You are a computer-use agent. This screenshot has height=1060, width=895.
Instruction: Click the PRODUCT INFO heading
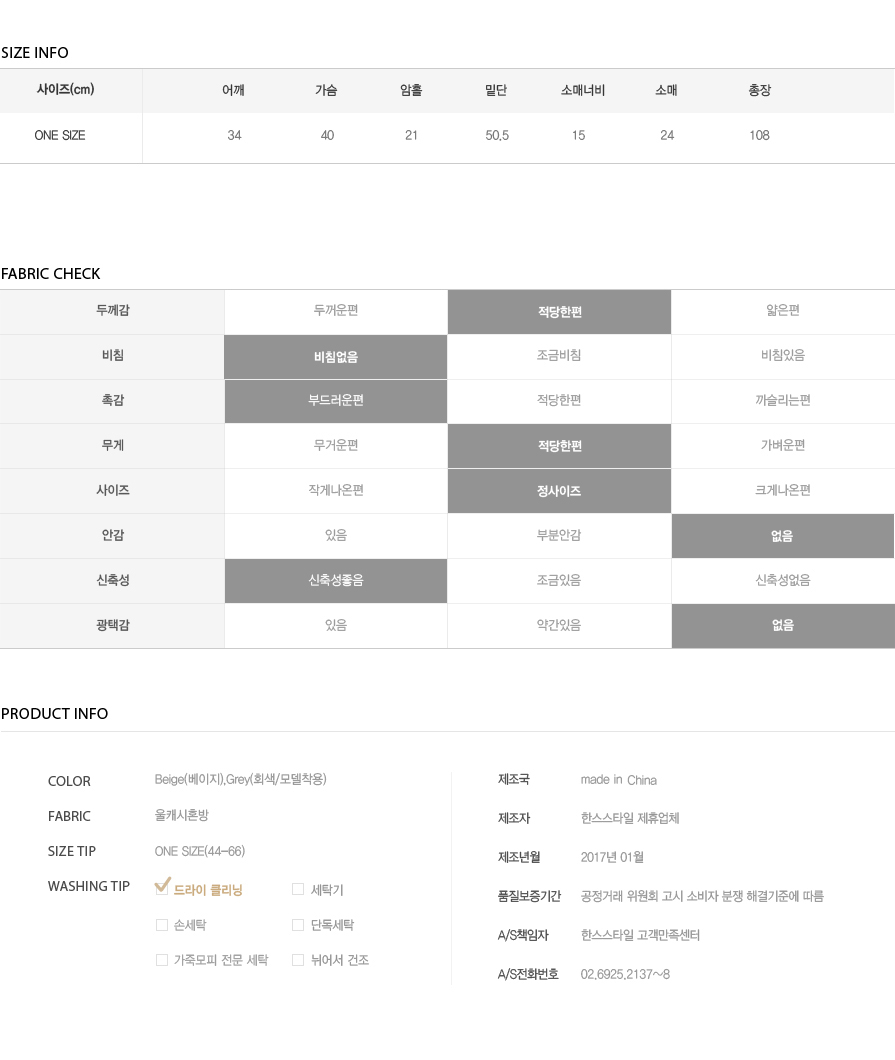pos(55,714)
